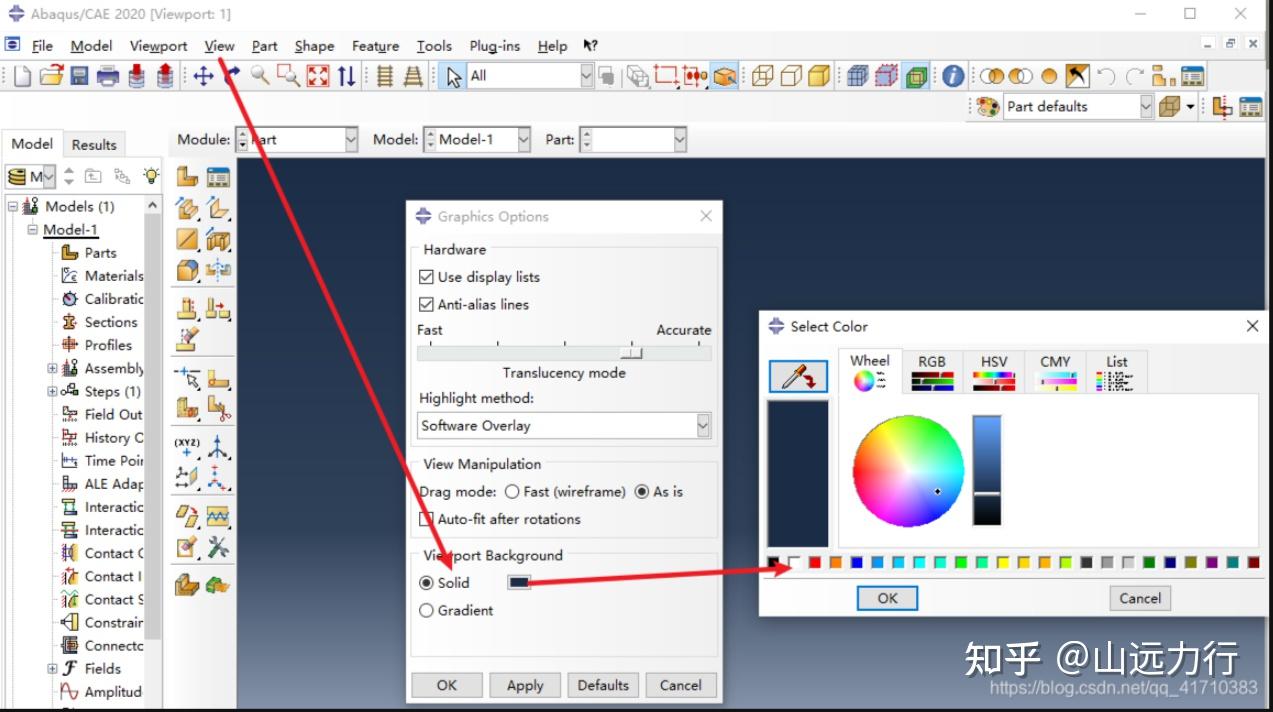Click the repair tools wrench icon
This screenshot has height=712, width=1273.
click(218, 546)
